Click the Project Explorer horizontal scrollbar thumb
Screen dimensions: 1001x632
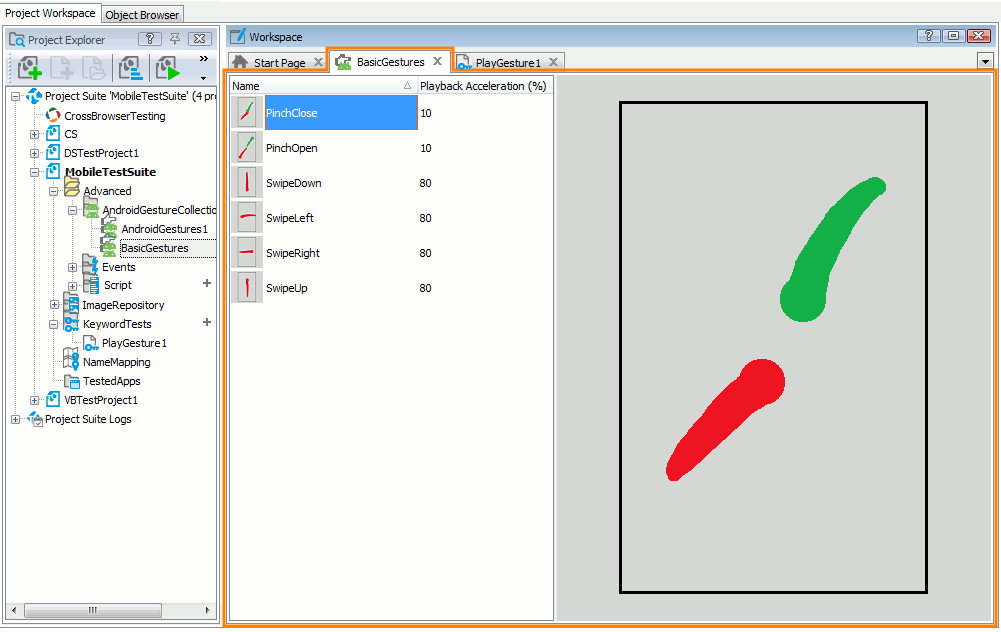tap(93, 610)
